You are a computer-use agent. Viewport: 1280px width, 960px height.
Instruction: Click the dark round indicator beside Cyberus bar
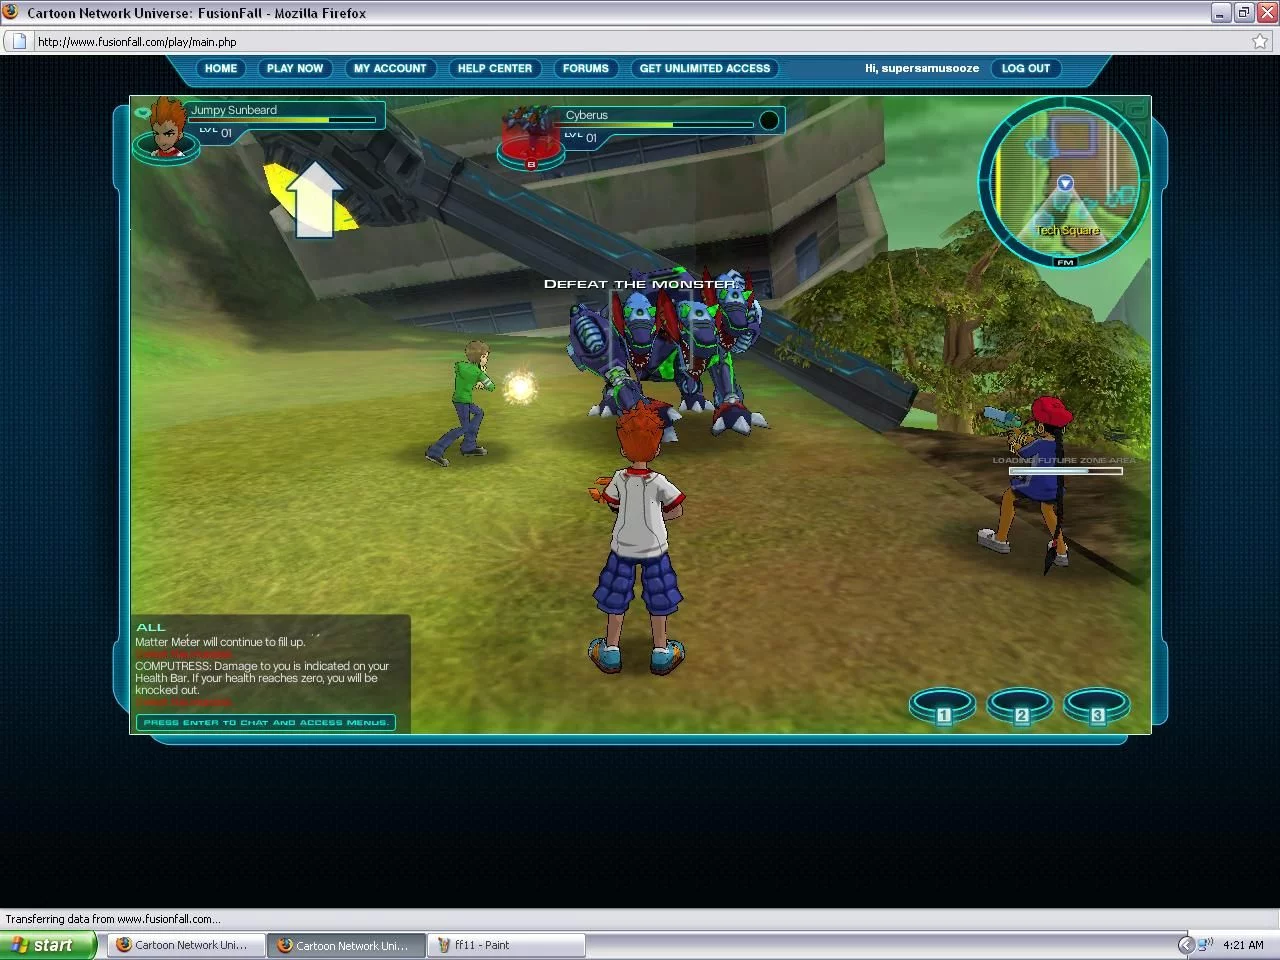pos(769,121)
